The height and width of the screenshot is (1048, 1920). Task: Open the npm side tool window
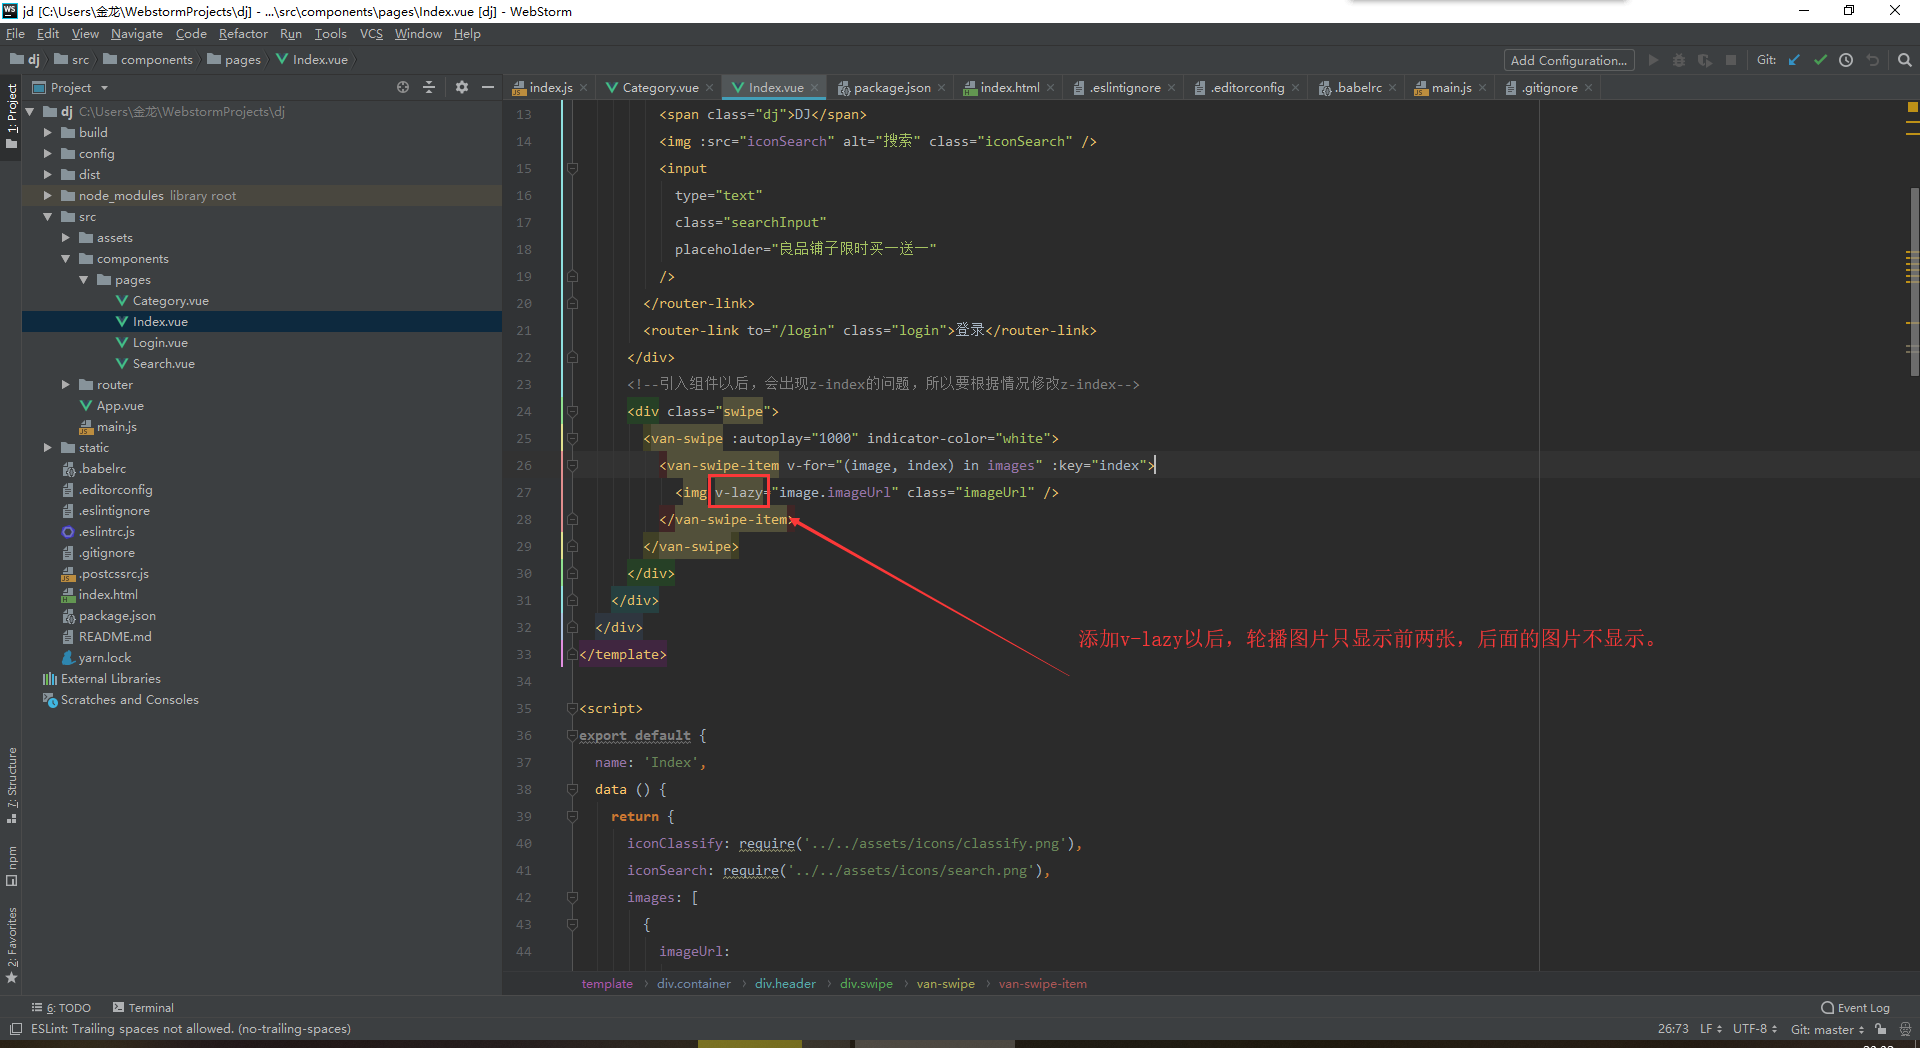tap(12, 866)
